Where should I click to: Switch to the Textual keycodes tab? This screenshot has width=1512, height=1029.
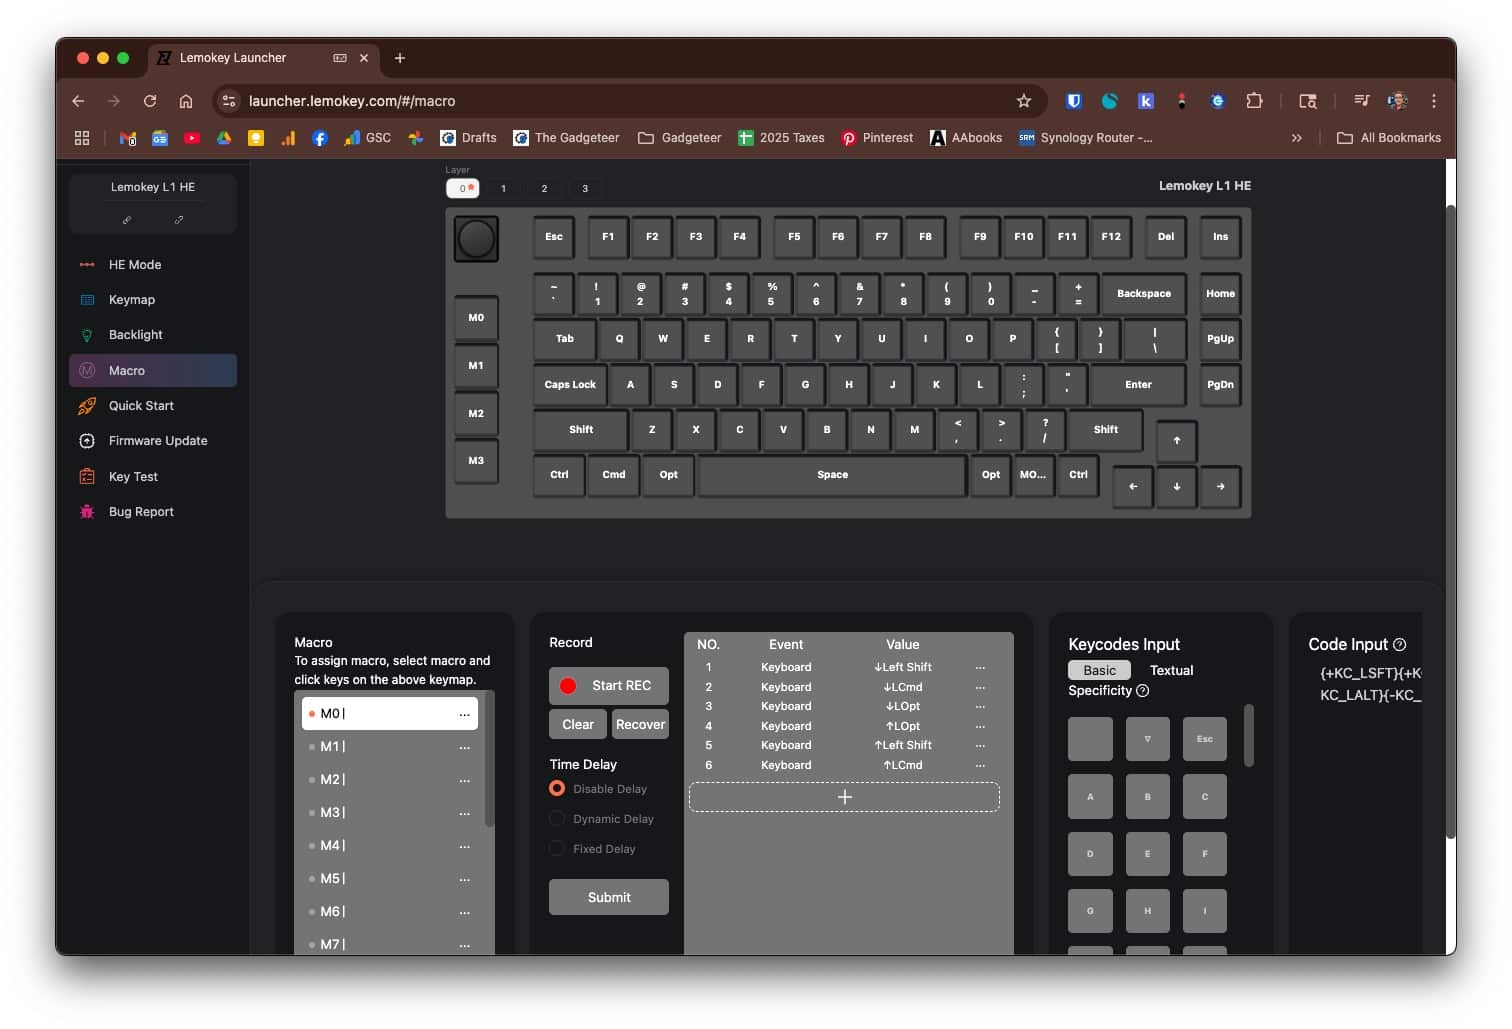(1171, 671)
